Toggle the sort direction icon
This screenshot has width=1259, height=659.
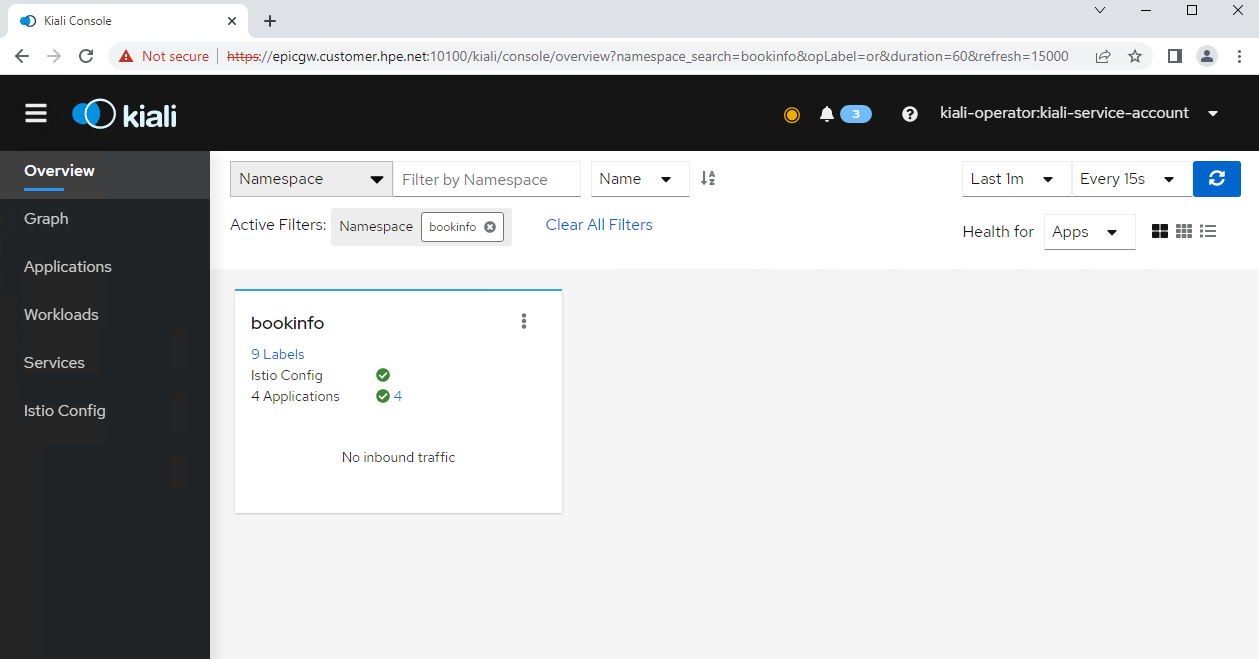tap(708, 179)
